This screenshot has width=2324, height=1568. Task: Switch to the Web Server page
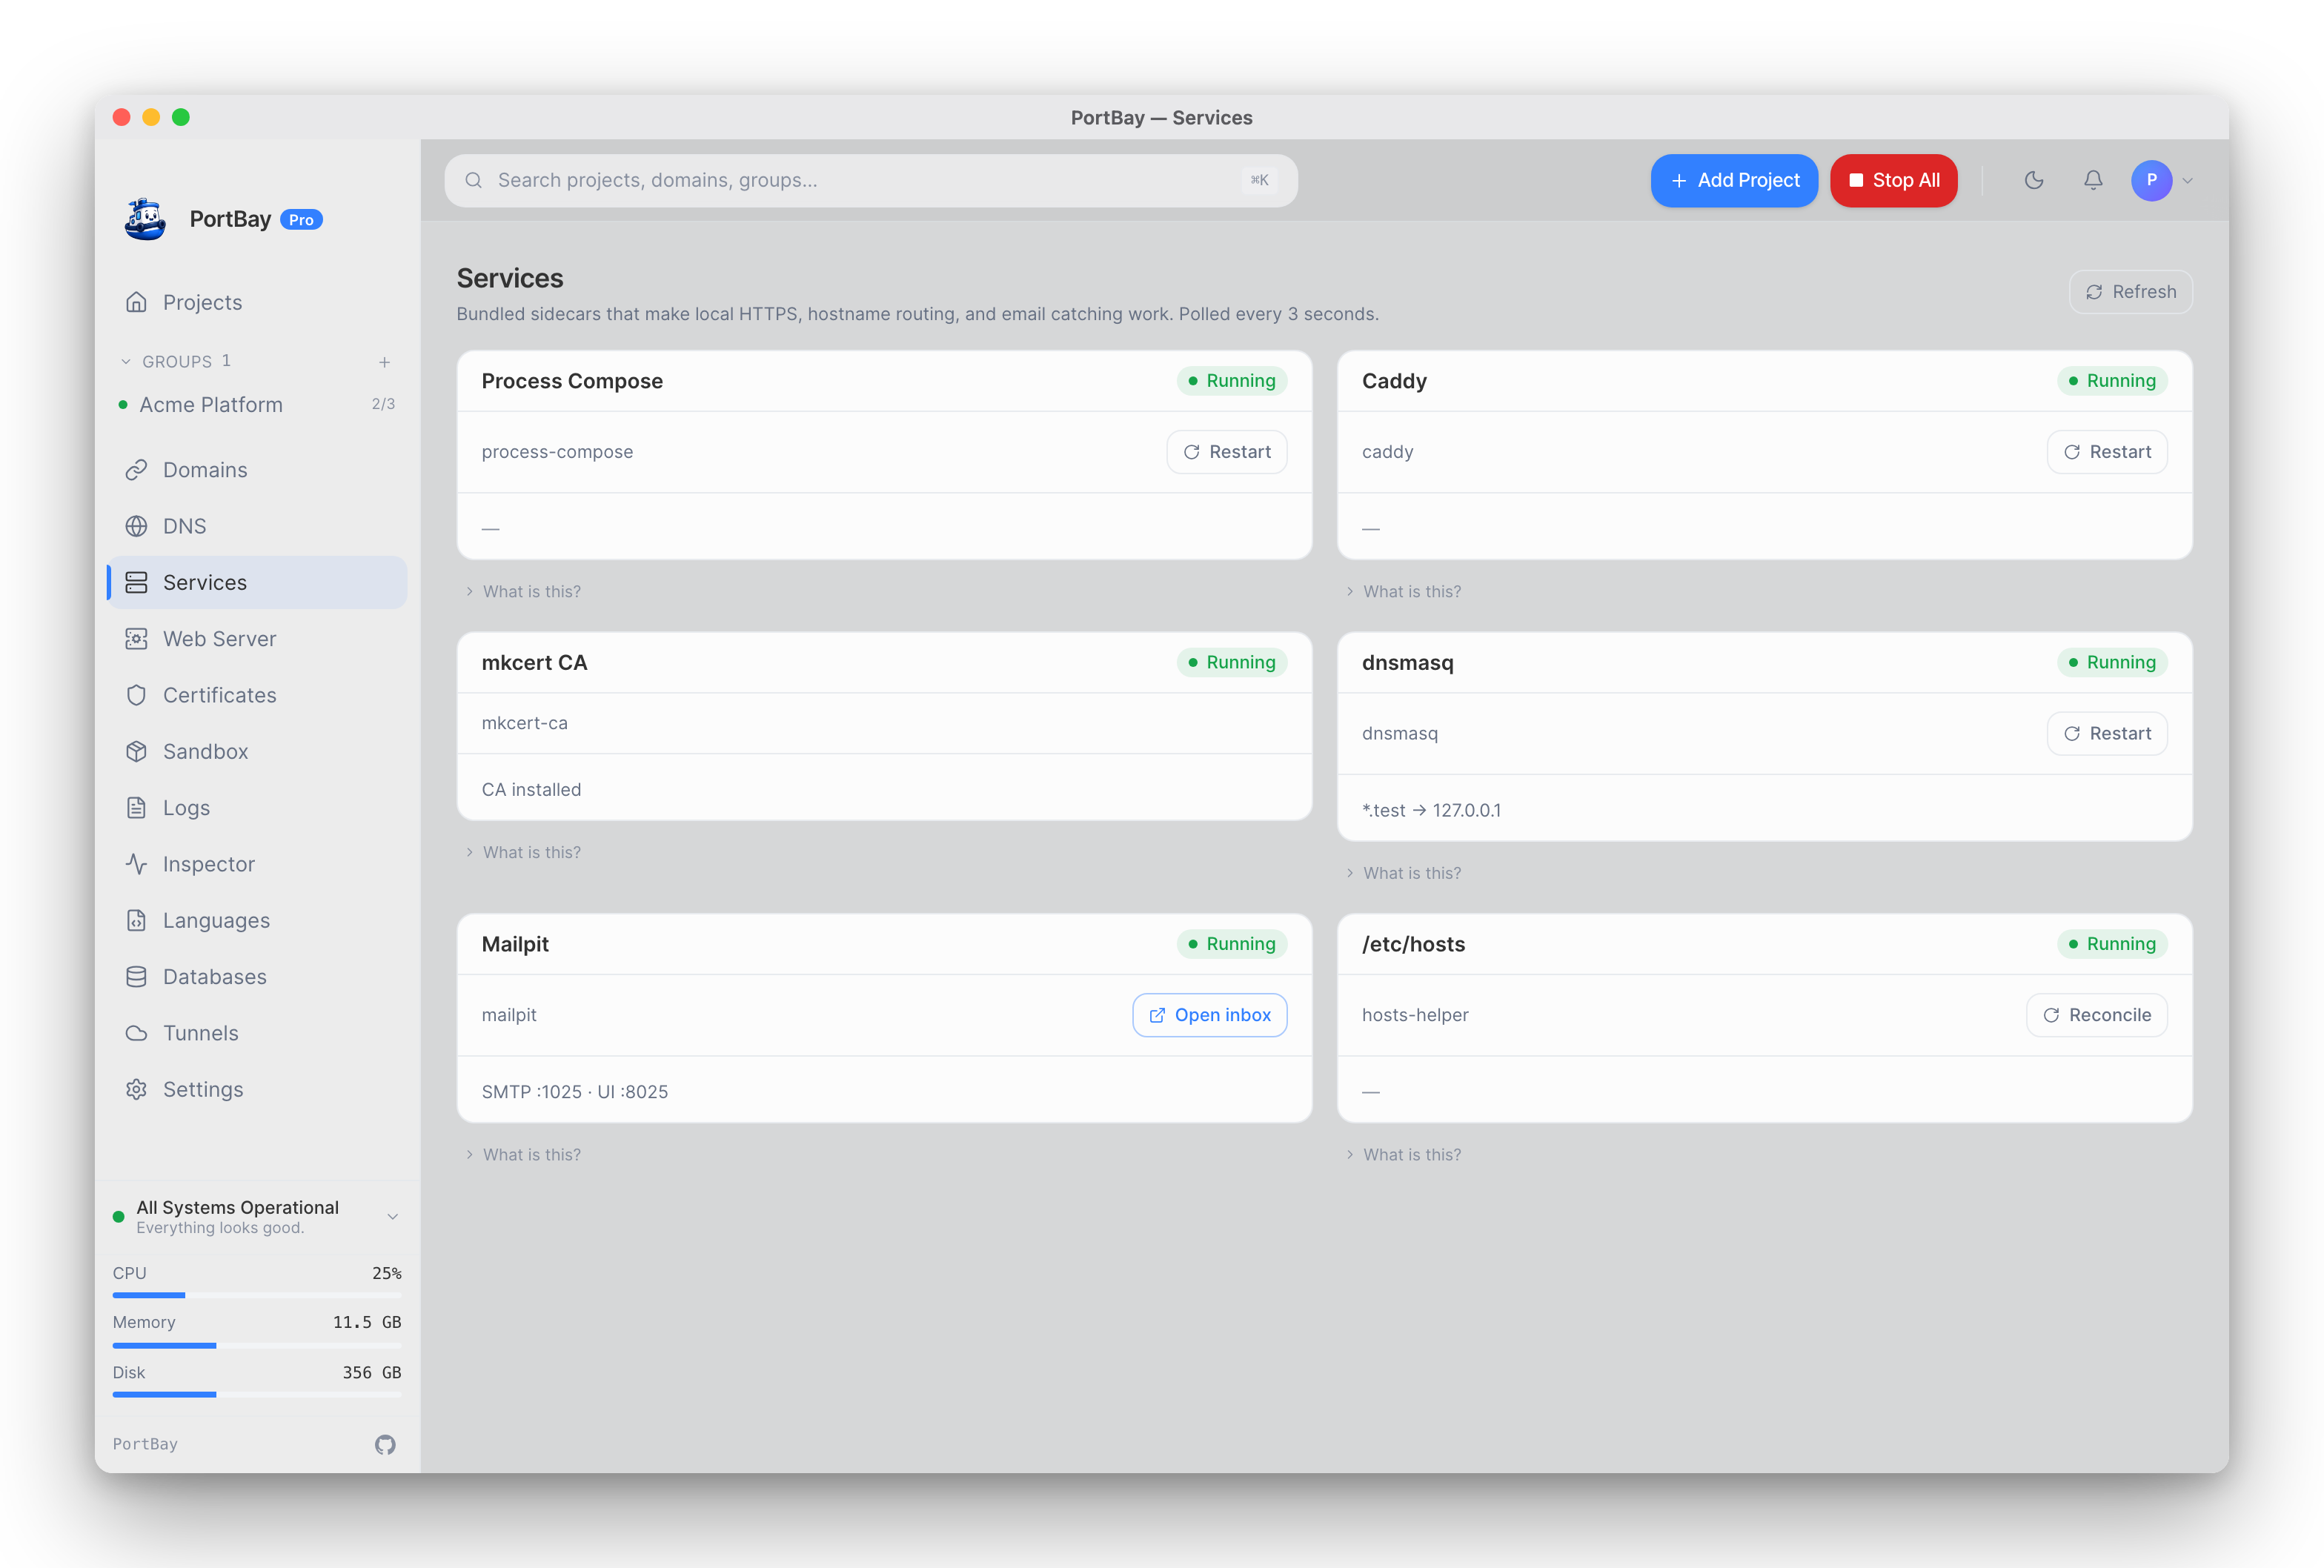[257, 639]
